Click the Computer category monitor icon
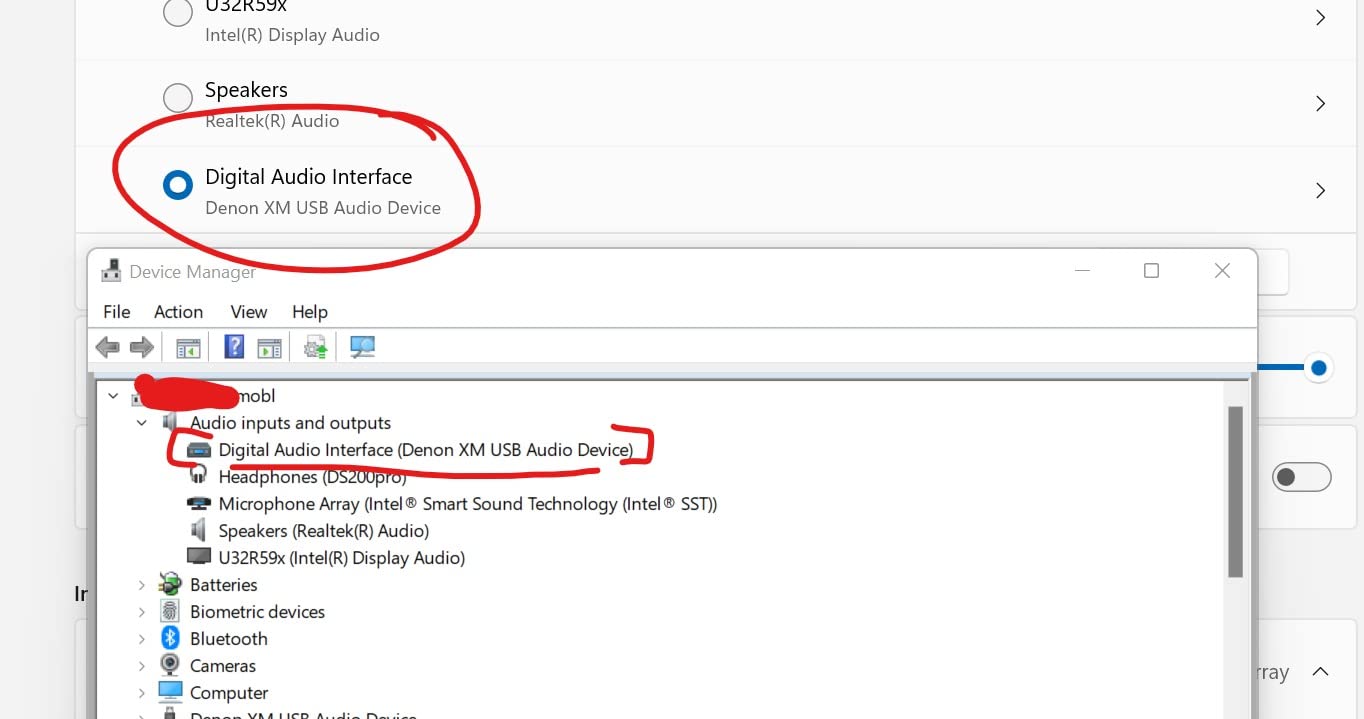 click(x=171, y=692)
